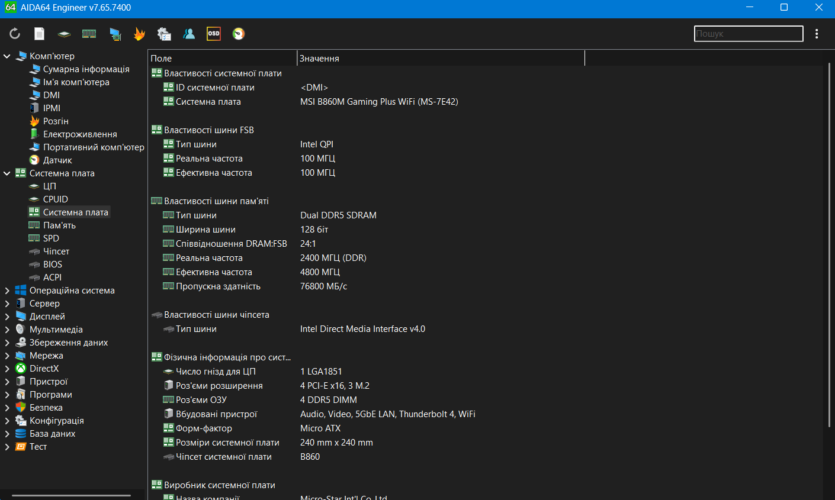Click the Dual DDR5 SDRAM value
The image size is (835, 500).
[x=338, y=215]
